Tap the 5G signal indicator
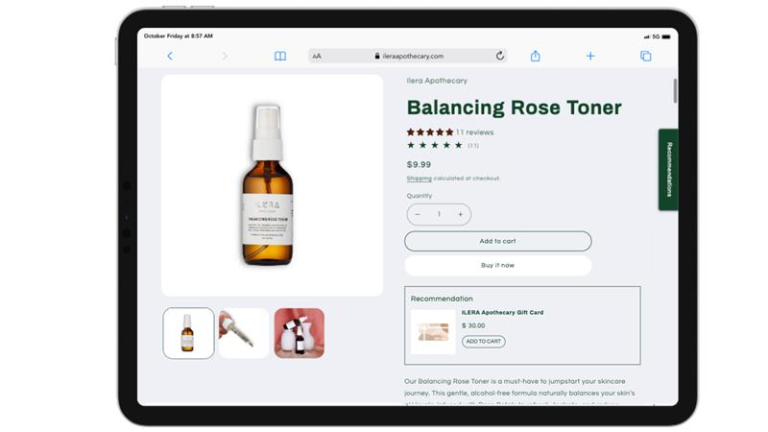768x432 pixels. 656,37
